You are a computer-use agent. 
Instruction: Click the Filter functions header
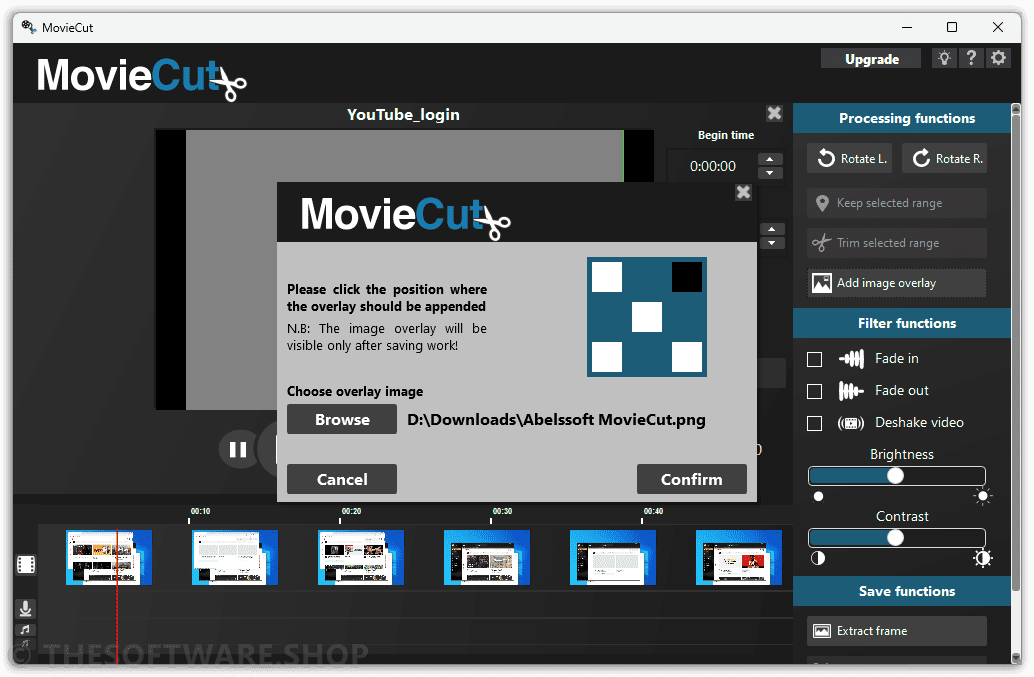pos(902,323)
